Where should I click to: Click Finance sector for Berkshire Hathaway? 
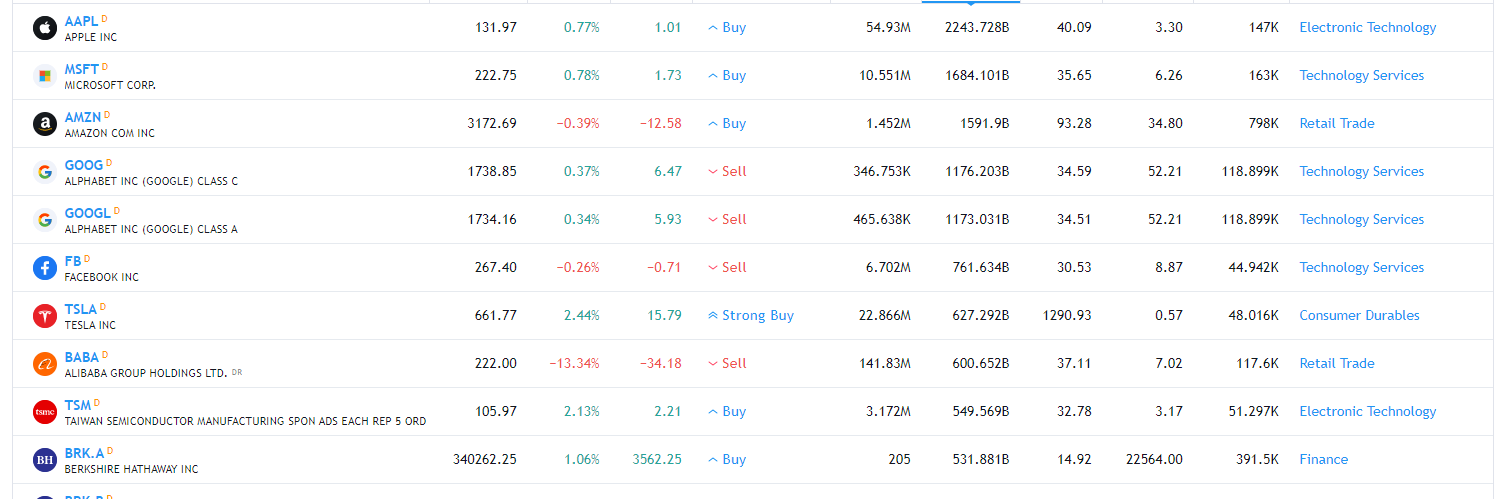tap(1323, 460)
